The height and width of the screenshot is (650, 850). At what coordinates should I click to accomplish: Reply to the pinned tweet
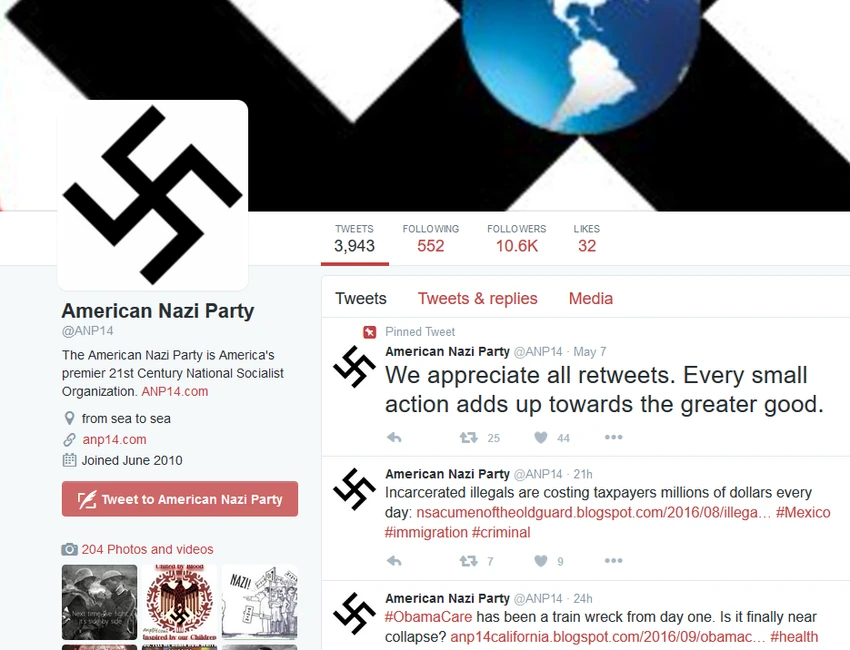[x=394, y=437]
